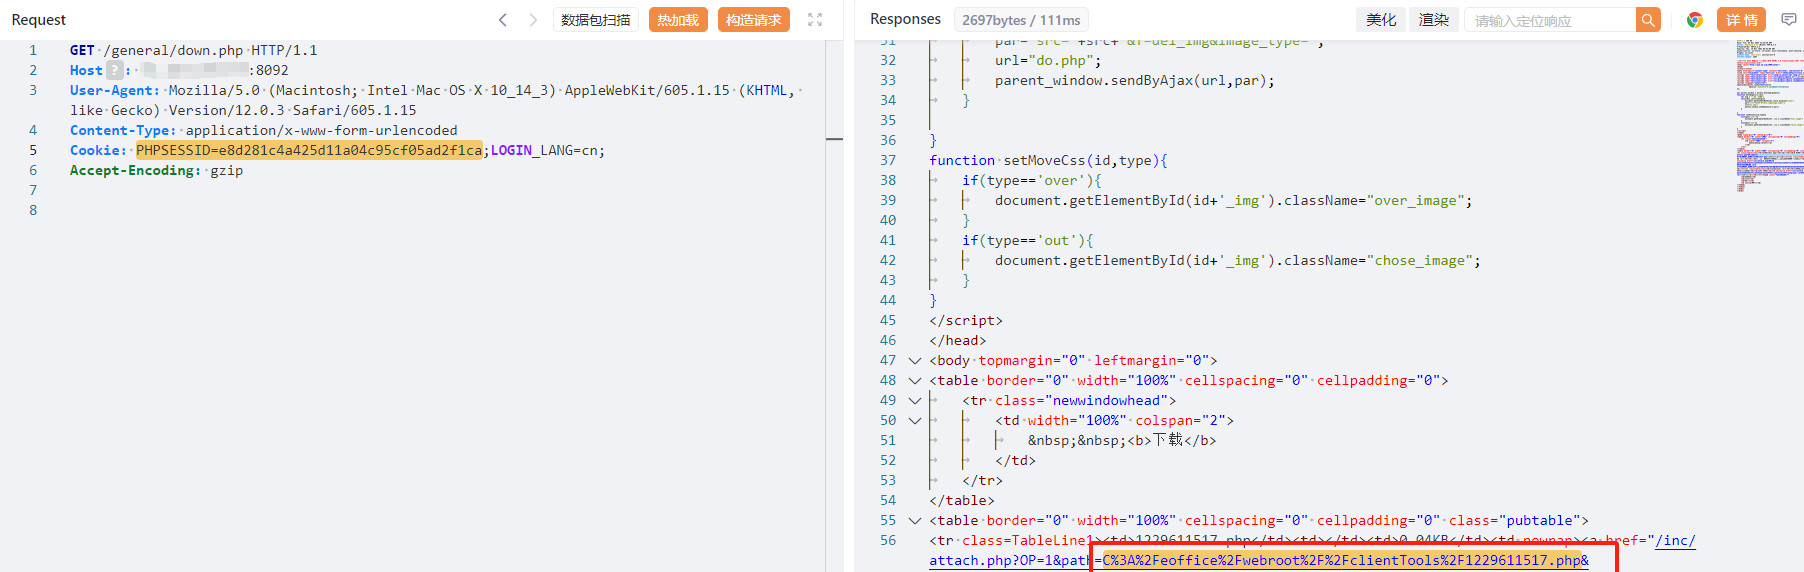This screenshot has width=1804, height=572.
Task: Collapse the table tag on line 48
Action: click(914, 380)
